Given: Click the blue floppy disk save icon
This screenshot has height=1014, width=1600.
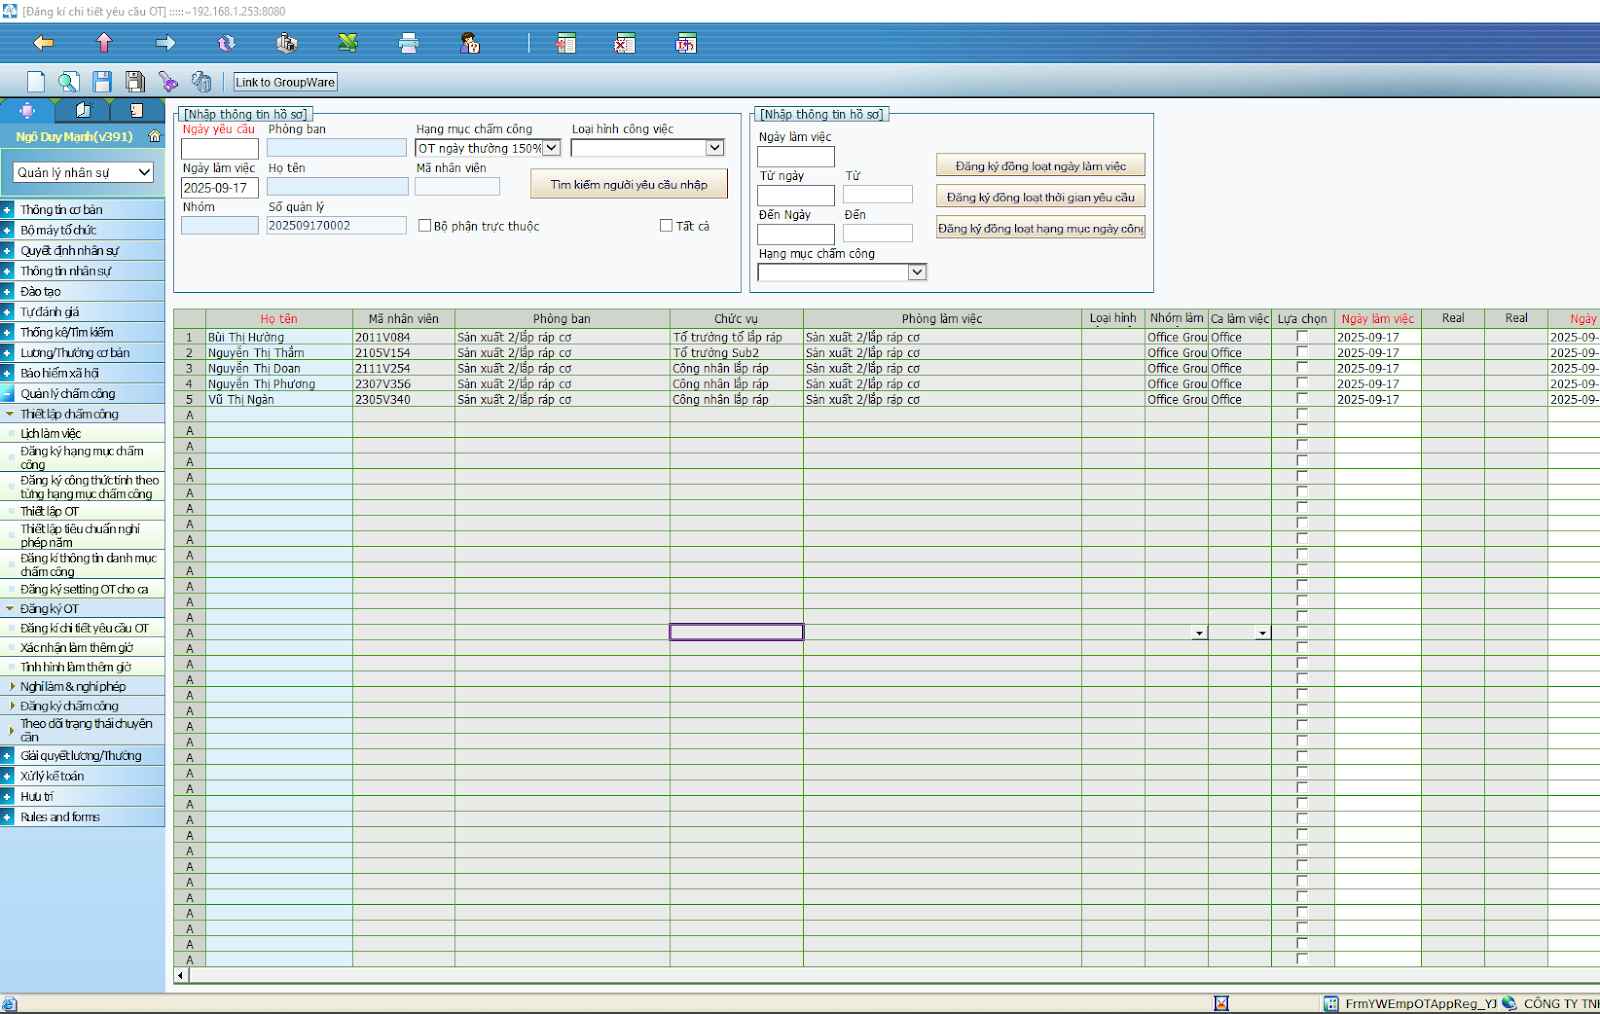Looking at the screenshot, I should coord(102,82).
